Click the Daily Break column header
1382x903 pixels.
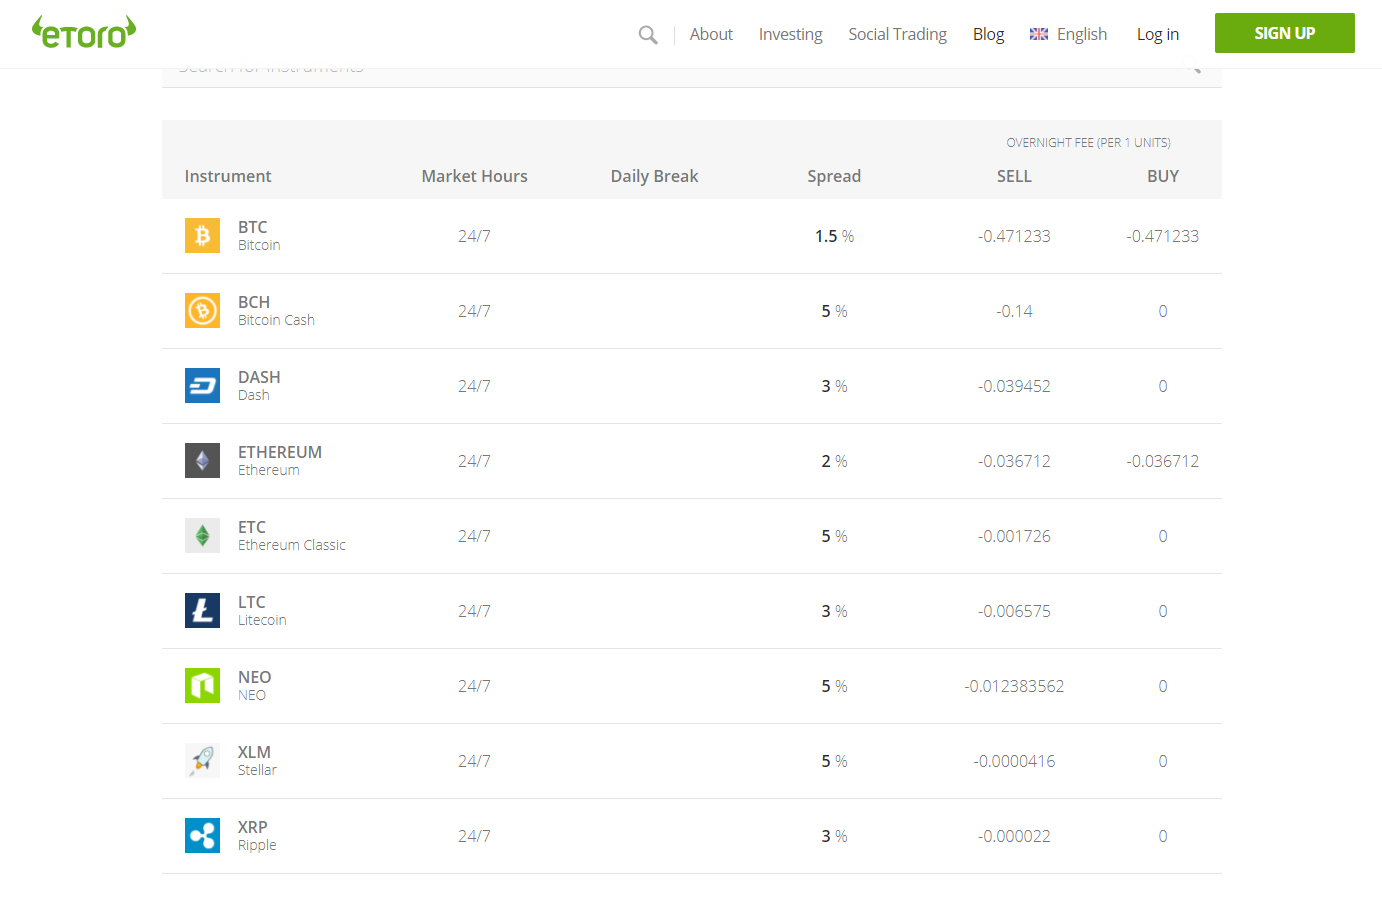pos(654,176)
